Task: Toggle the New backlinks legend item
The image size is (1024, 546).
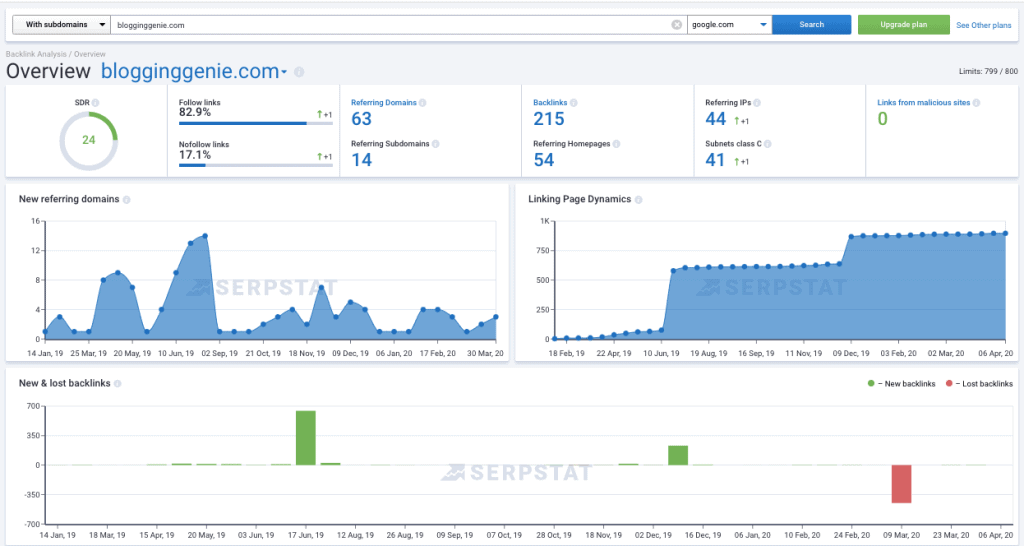Action: 901,383
